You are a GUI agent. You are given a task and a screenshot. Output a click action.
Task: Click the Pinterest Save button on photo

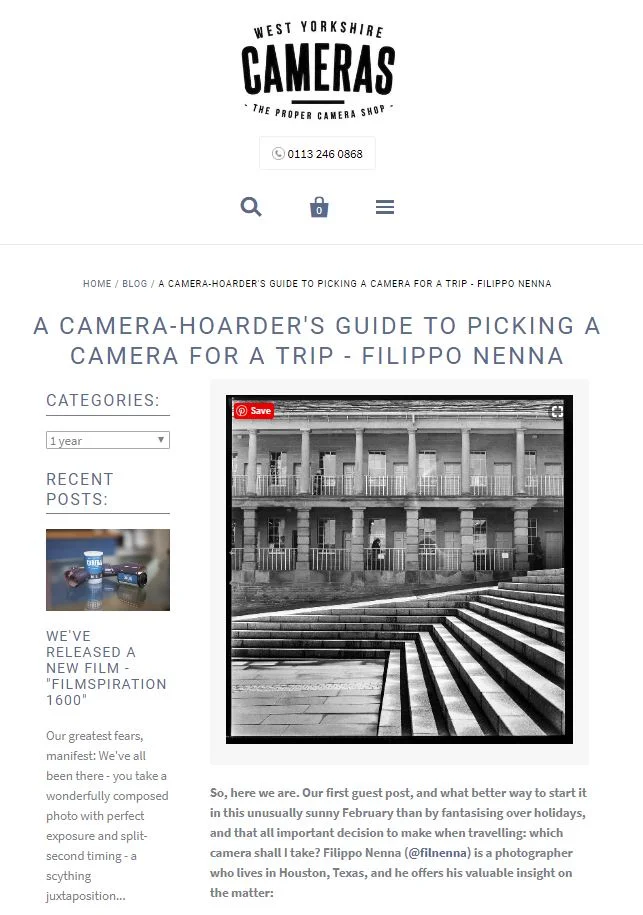(253, 411)
